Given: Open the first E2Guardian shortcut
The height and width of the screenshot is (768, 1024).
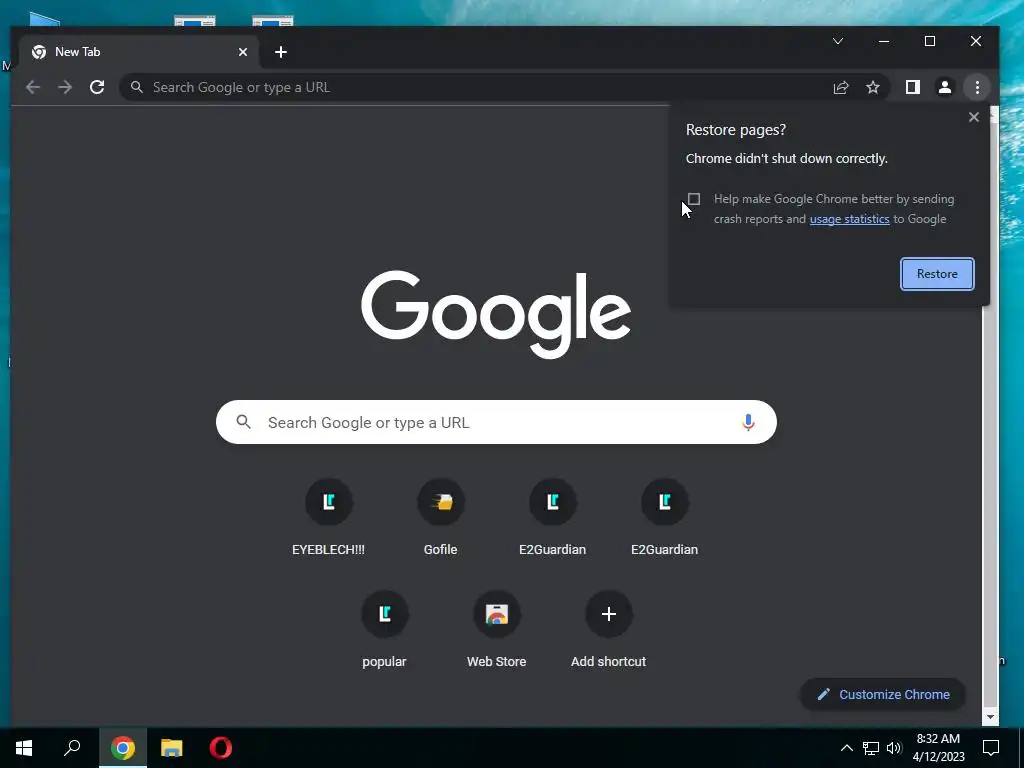Looking at the screenshot, I should pos(552,517).
